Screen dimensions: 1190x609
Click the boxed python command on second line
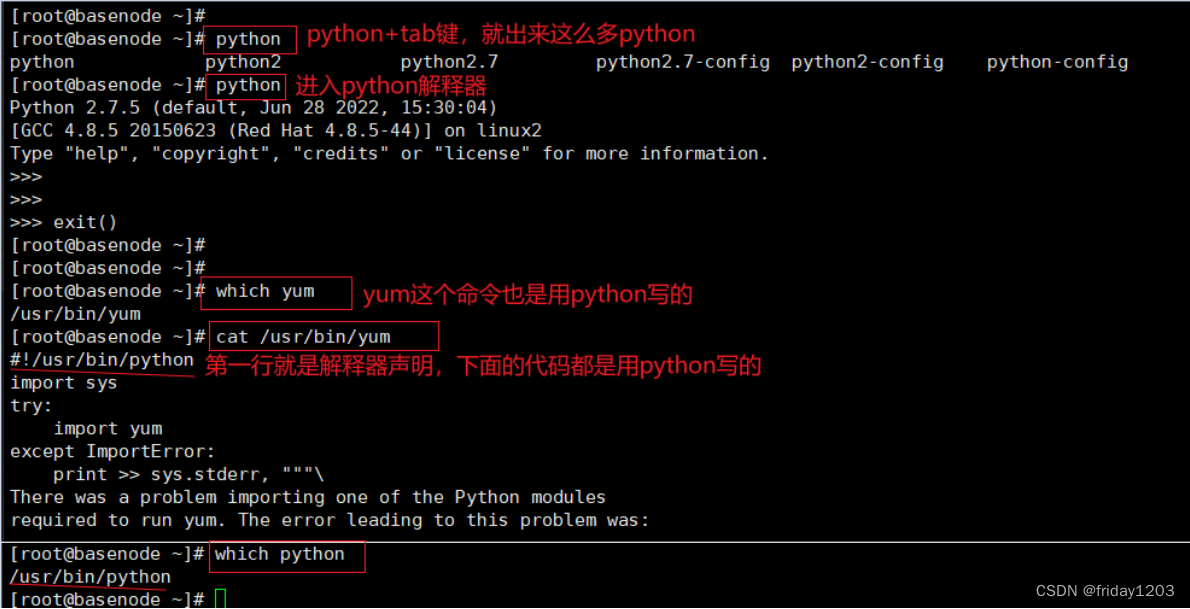[249, 38]
